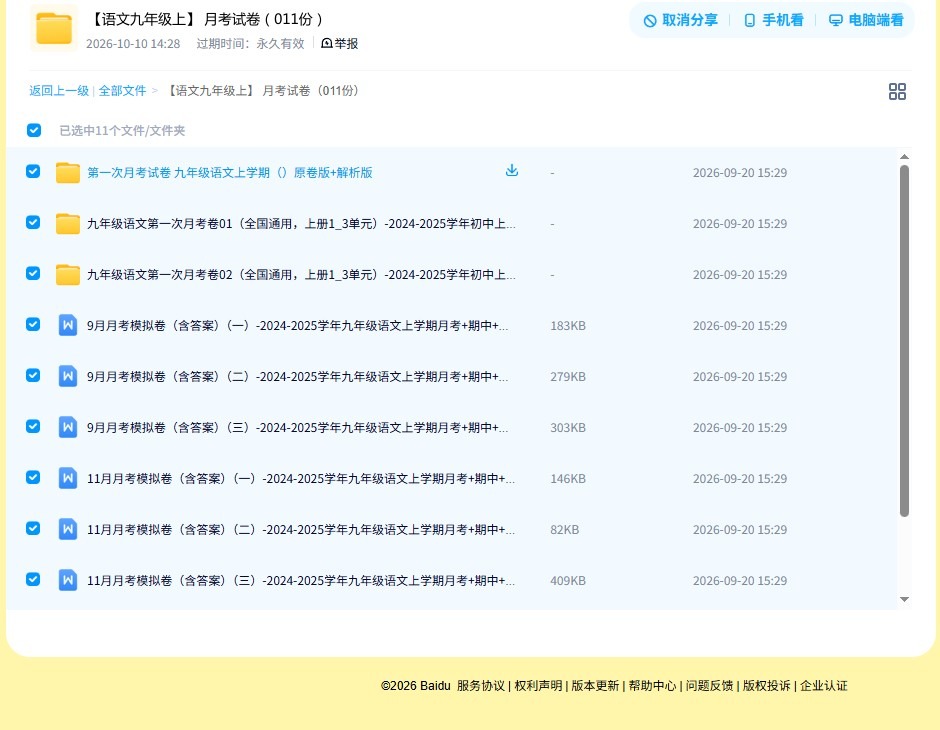The height and width of the screenshot is (730, 940).
Task: Open folder 第一次月考试卷 九年级语文上学期
Action: pos(230,173)
